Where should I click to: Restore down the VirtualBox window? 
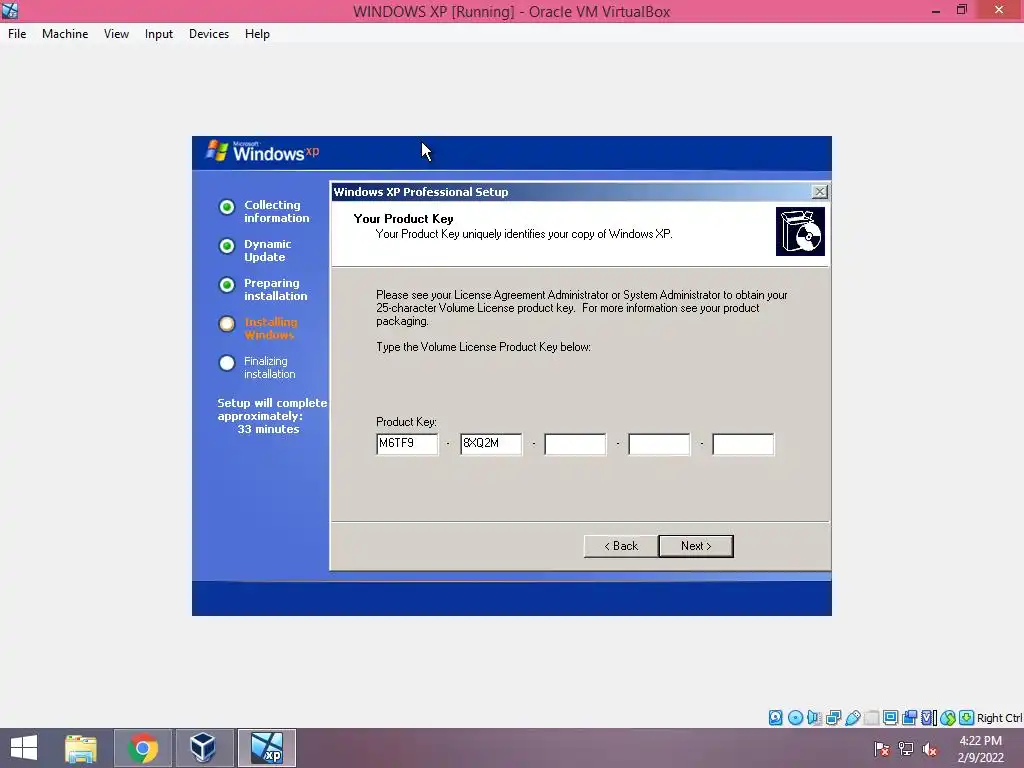pos(962,10)
